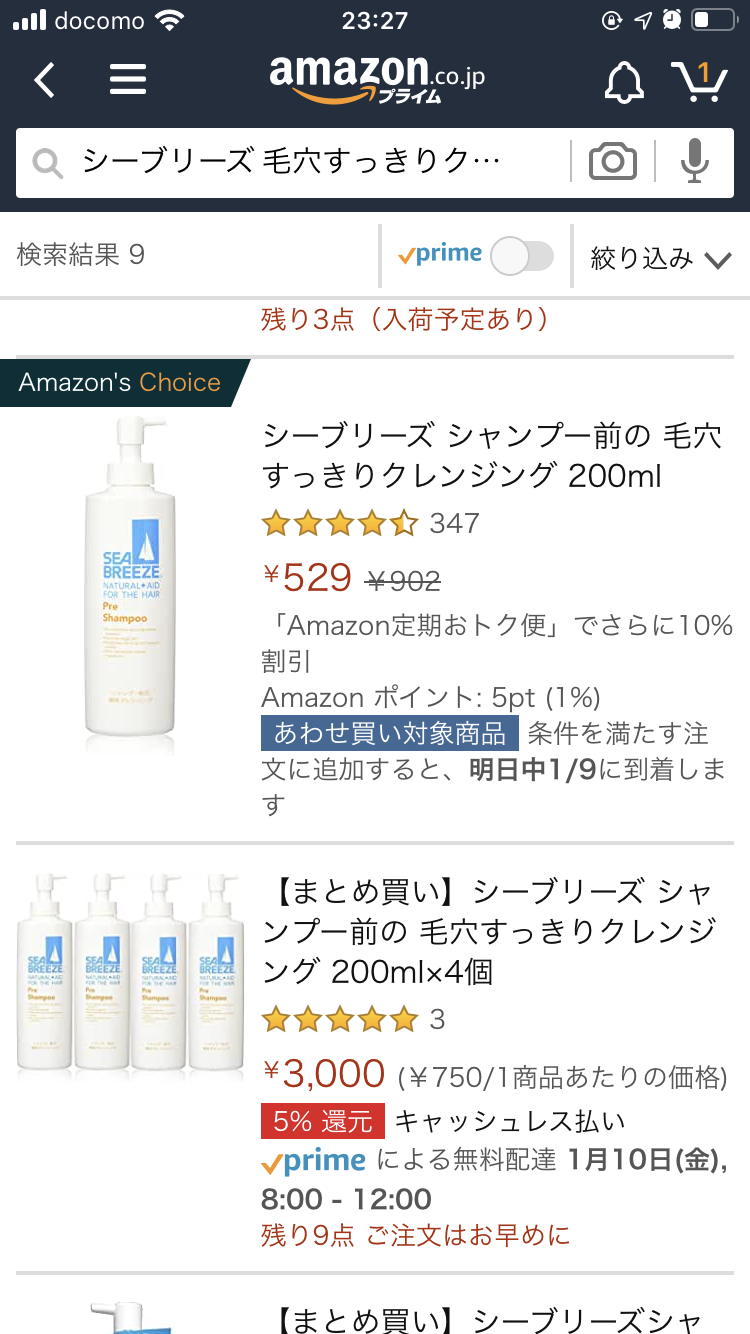Toggle the Prime filter switch
This screenshot has height=1334, width=750.
[521, 256]
